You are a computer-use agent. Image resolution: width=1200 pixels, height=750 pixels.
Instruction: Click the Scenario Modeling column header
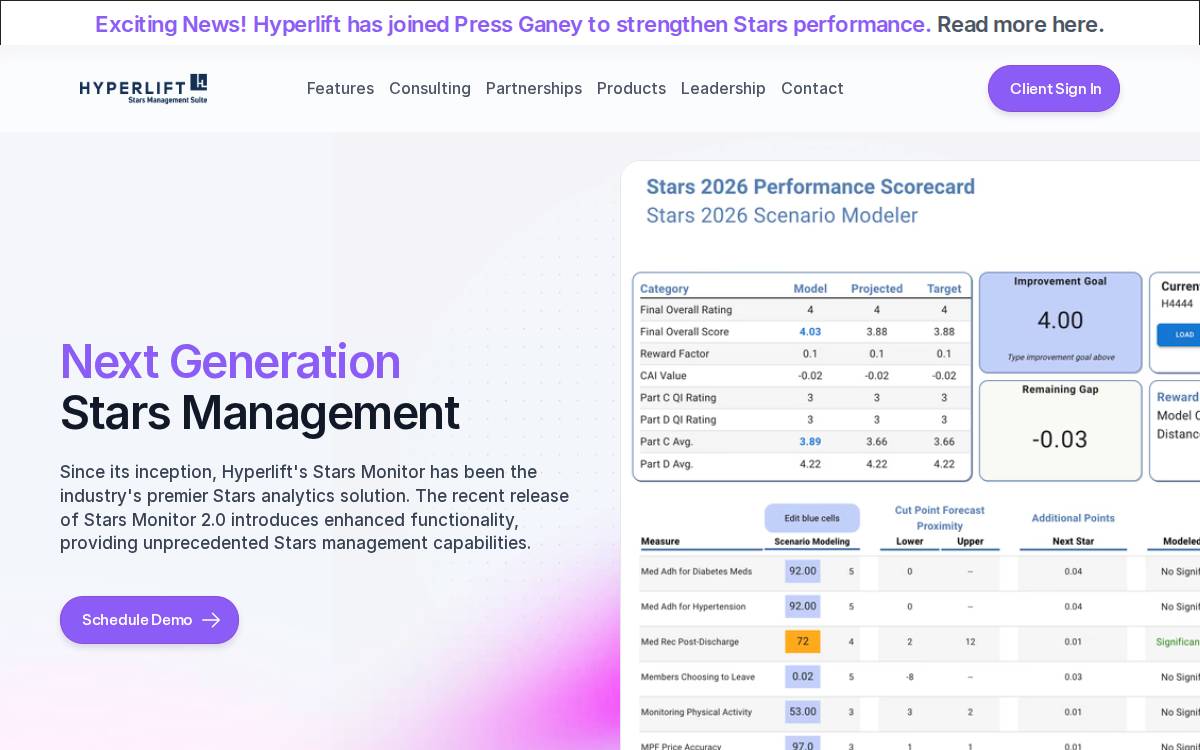coord(812,542)
